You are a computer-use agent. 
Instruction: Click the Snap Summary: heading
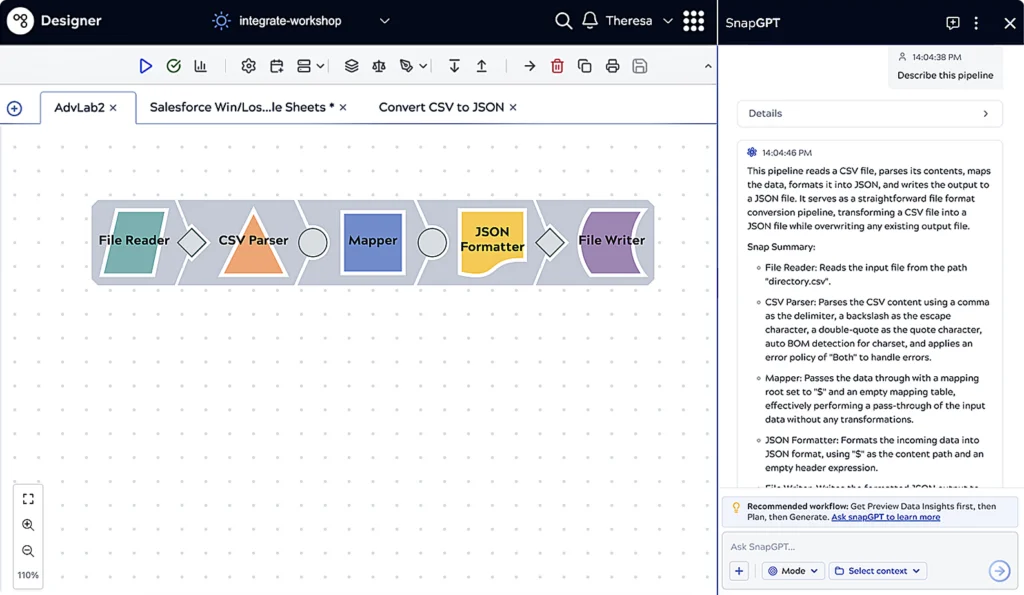(781, 247)
